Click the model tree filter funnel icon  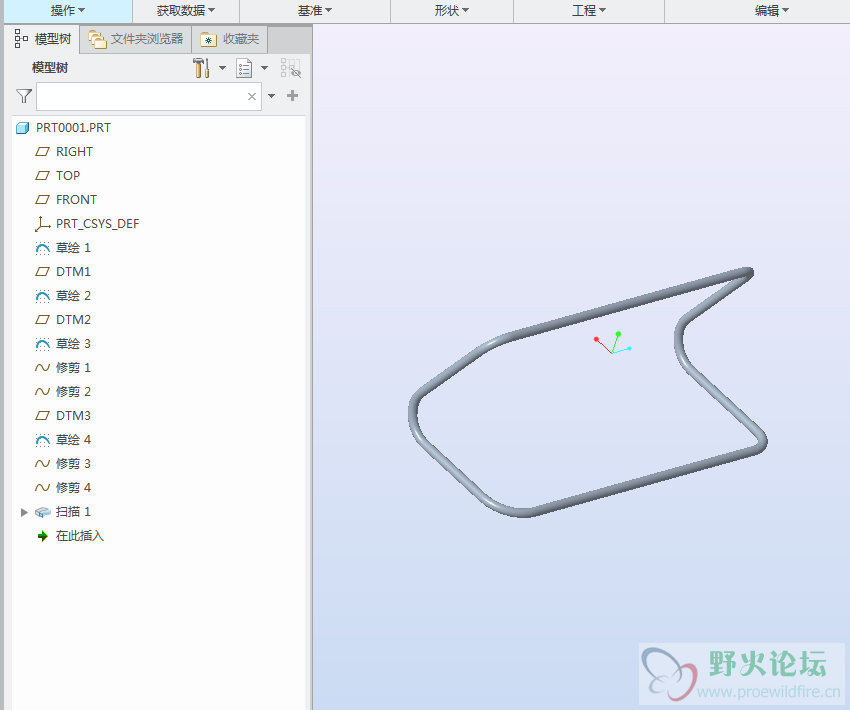(x=24, y=96)
